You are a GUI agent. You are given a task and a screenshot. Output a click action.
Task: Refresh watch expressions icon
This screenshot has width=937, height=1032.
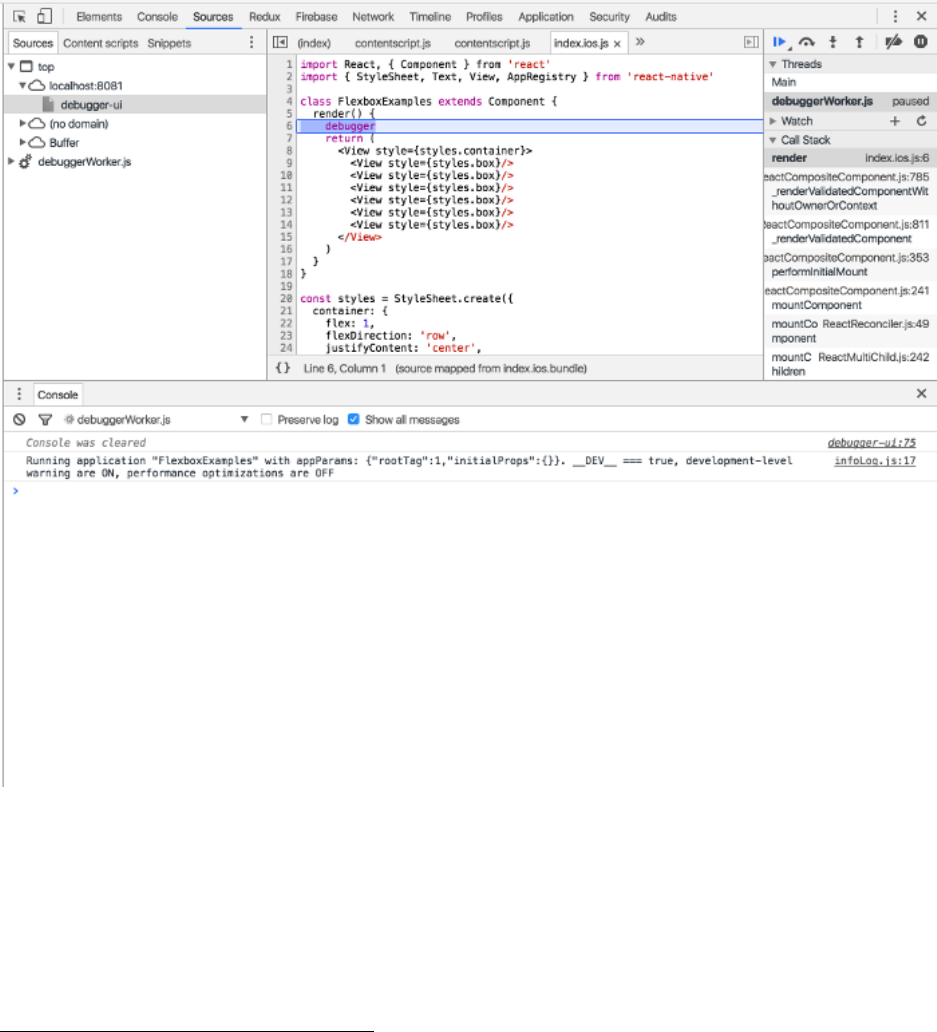coord(921,121)
